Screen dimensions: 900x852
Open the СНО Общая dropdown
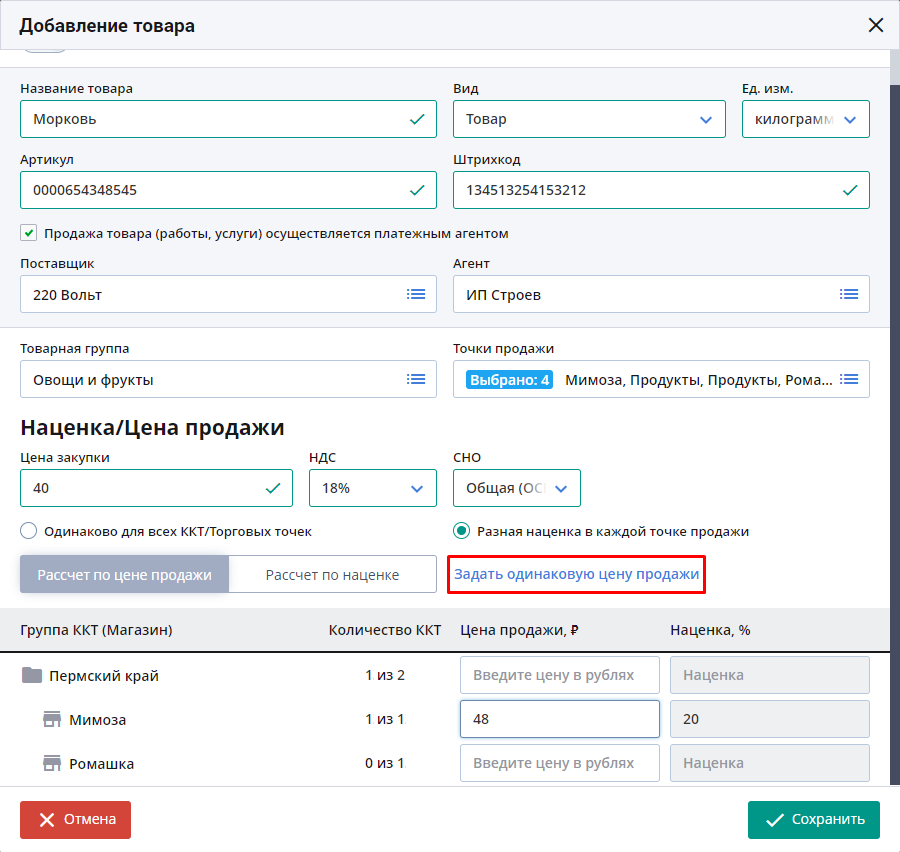tap(517, 489)
